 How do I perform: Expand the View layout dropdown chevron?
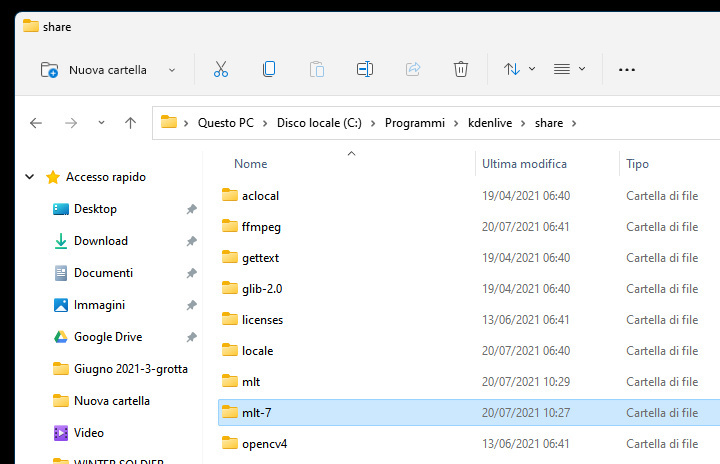[582, 69]
